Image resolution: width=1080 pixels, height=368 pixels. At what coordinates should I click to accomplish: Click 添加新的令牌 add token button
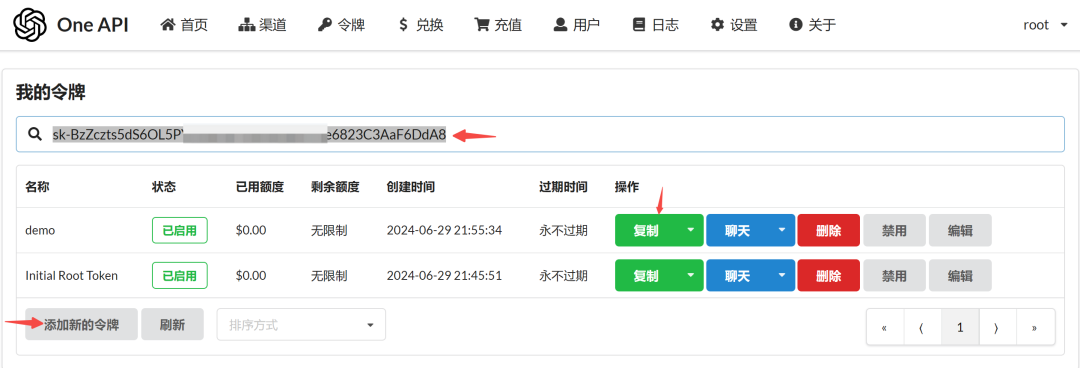81,325
